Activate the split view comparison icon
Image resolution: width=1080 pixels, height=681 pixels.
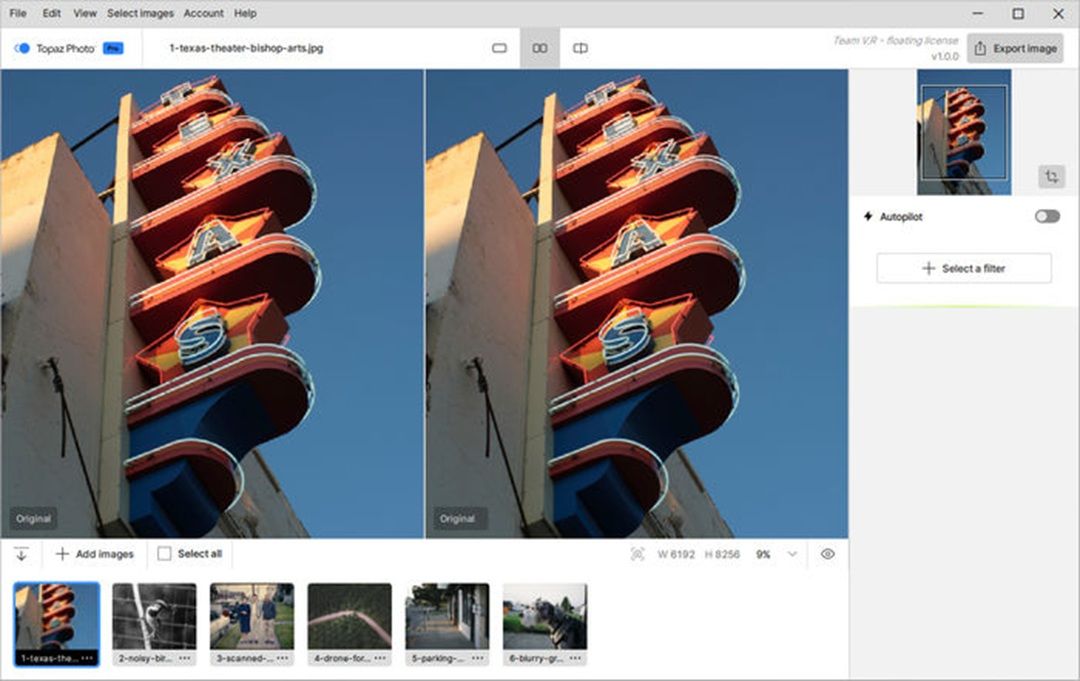[580, 47]
